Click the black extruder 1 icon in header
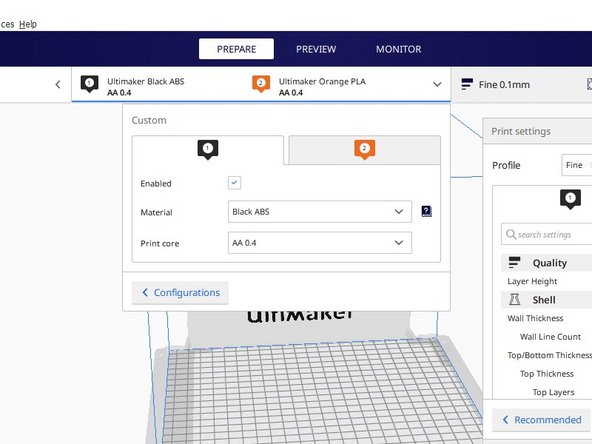 coord(89,84)
